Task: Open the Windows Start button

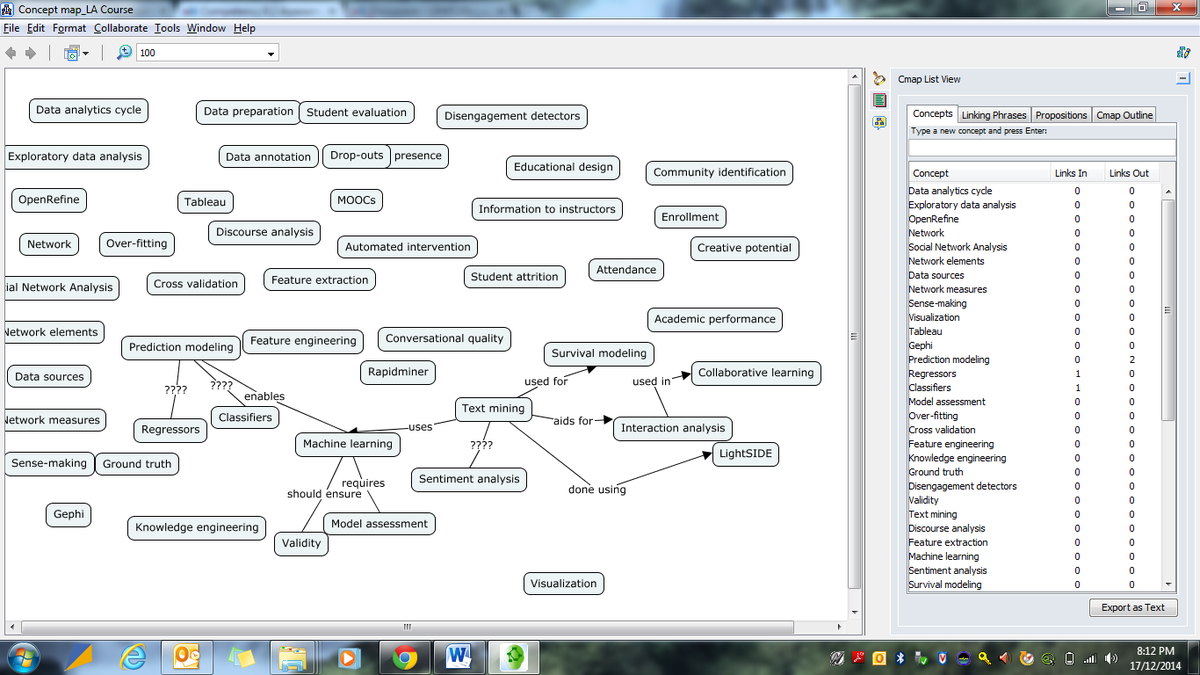Action: [23, 657]
